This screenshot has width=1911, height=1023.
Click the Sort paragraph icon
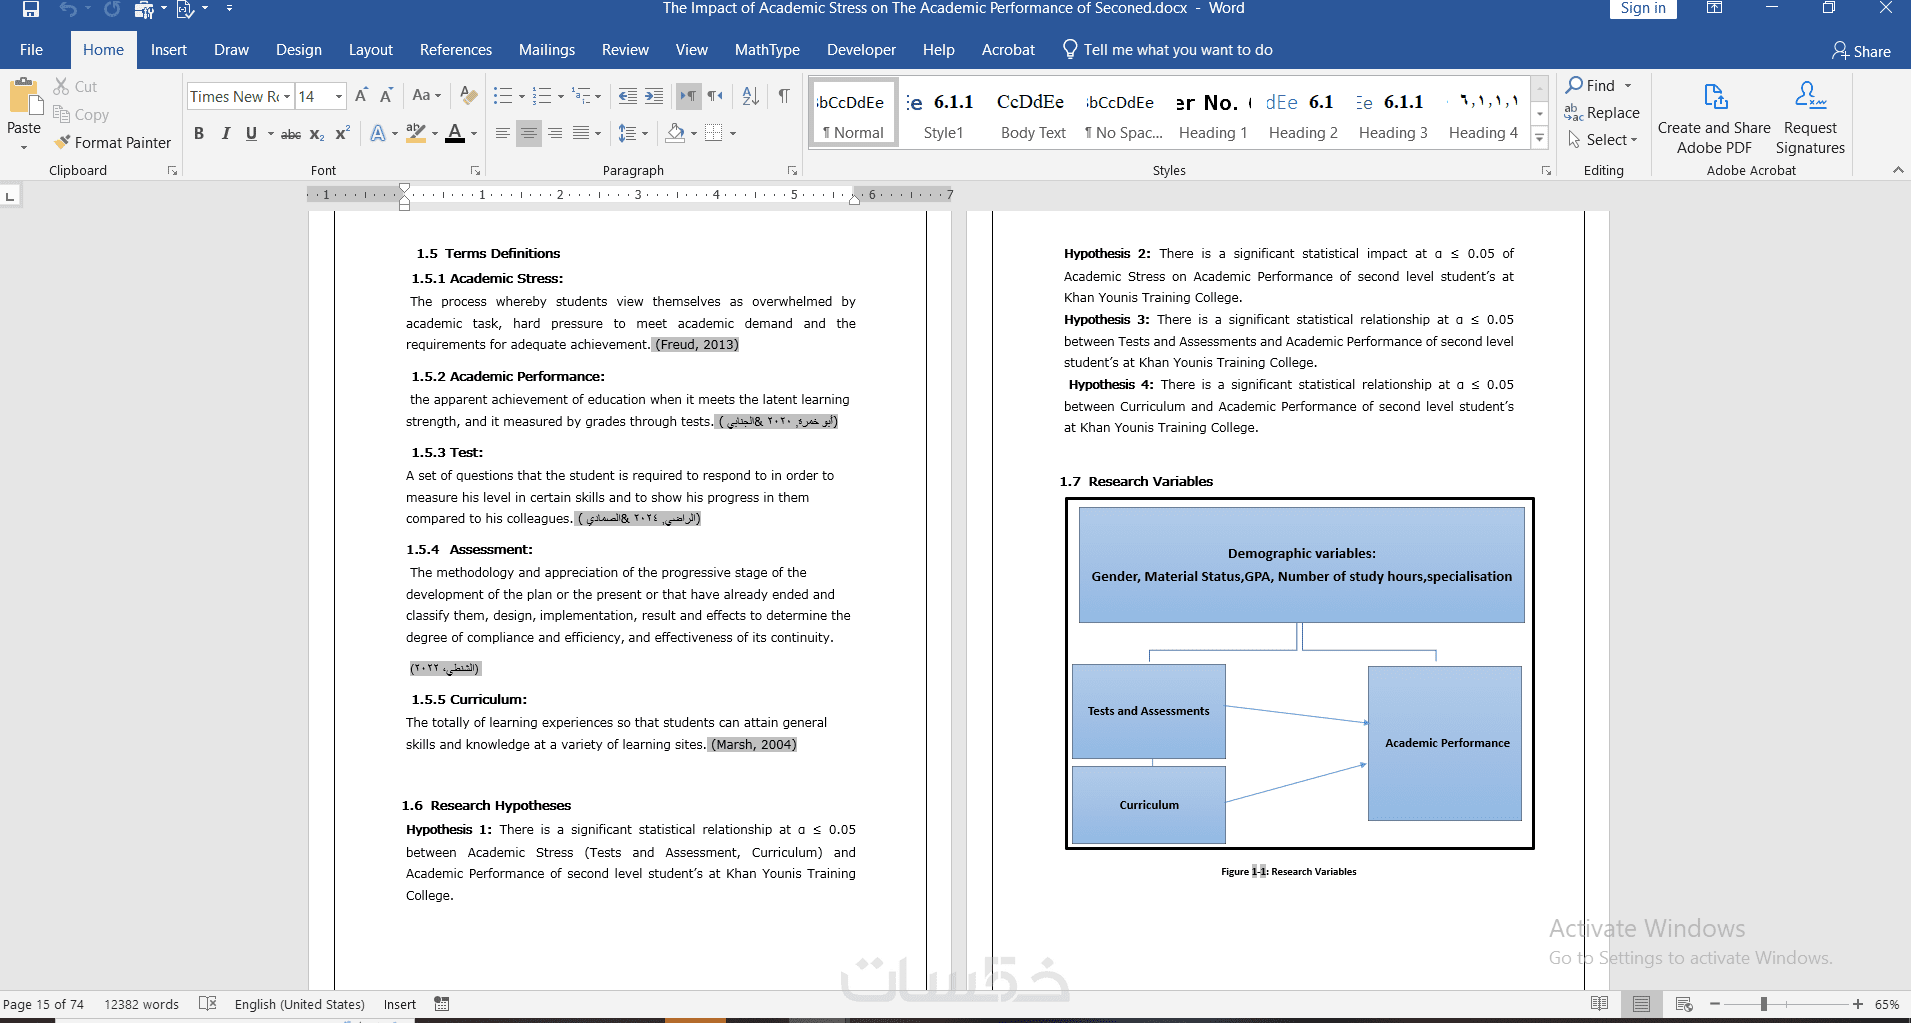point(751,96)
